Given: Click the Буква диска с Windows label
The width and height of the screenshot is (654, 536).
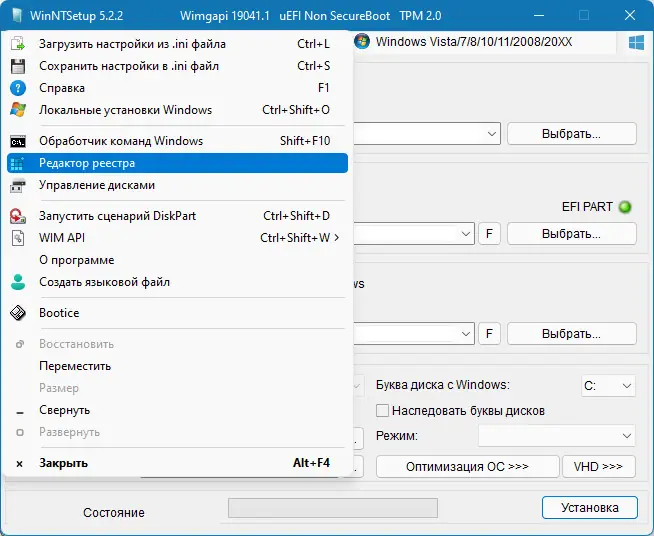Looking at the screenshot, I should coord(443,385).
